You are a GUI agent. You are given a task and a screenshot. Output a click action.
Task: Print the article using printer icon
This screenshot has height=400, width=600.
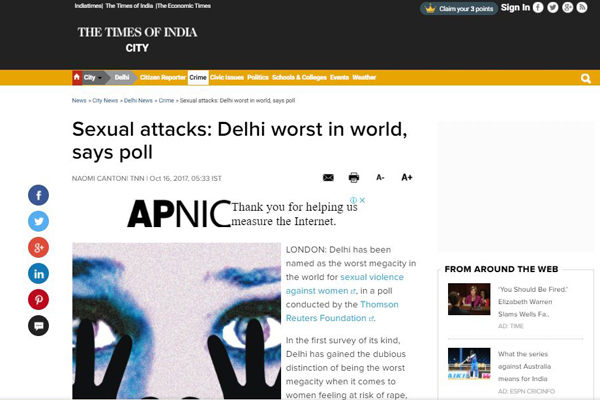[x=354, y=178]
